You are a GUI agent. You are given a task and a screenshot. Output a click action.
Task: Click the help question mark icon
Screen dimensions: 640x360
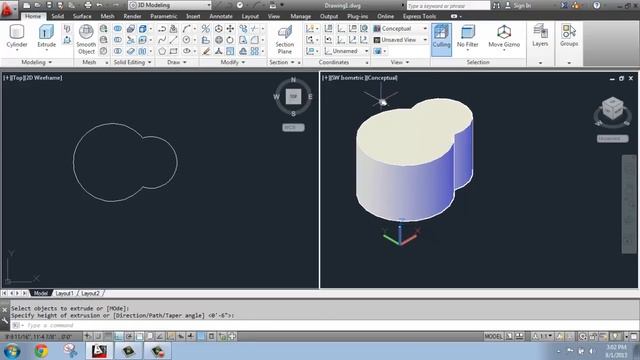tap(597, 5)
